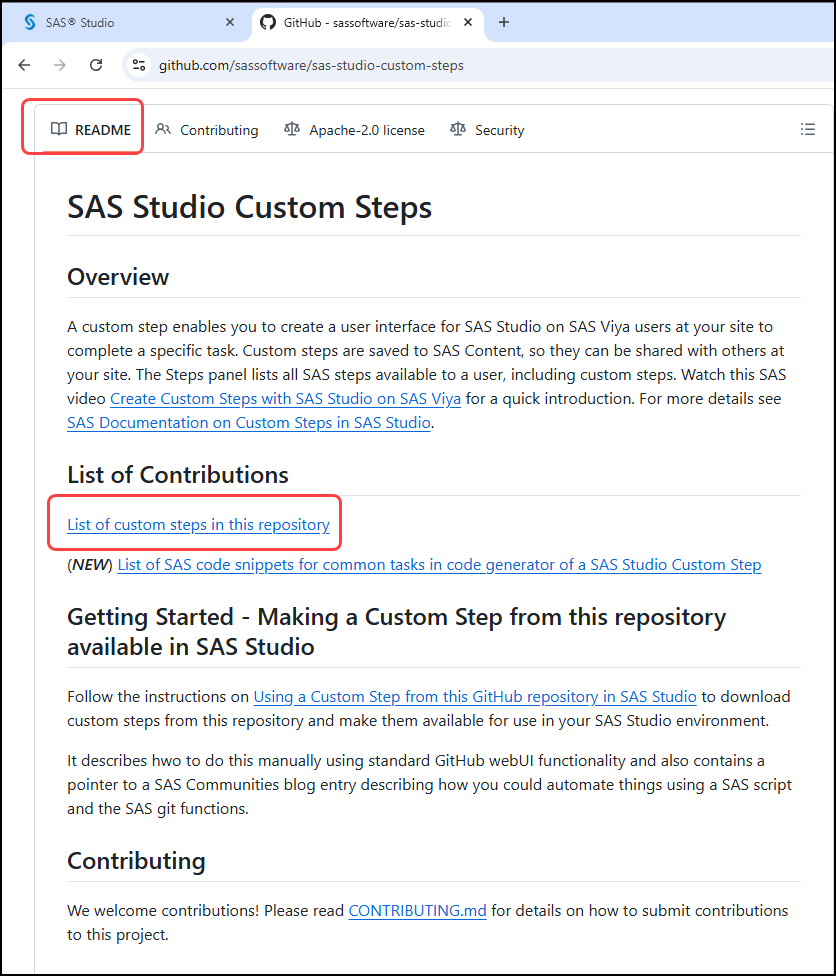Click the SAS Studio tab favicon
This screenshot has width=836, height=976.
[29, 22]
